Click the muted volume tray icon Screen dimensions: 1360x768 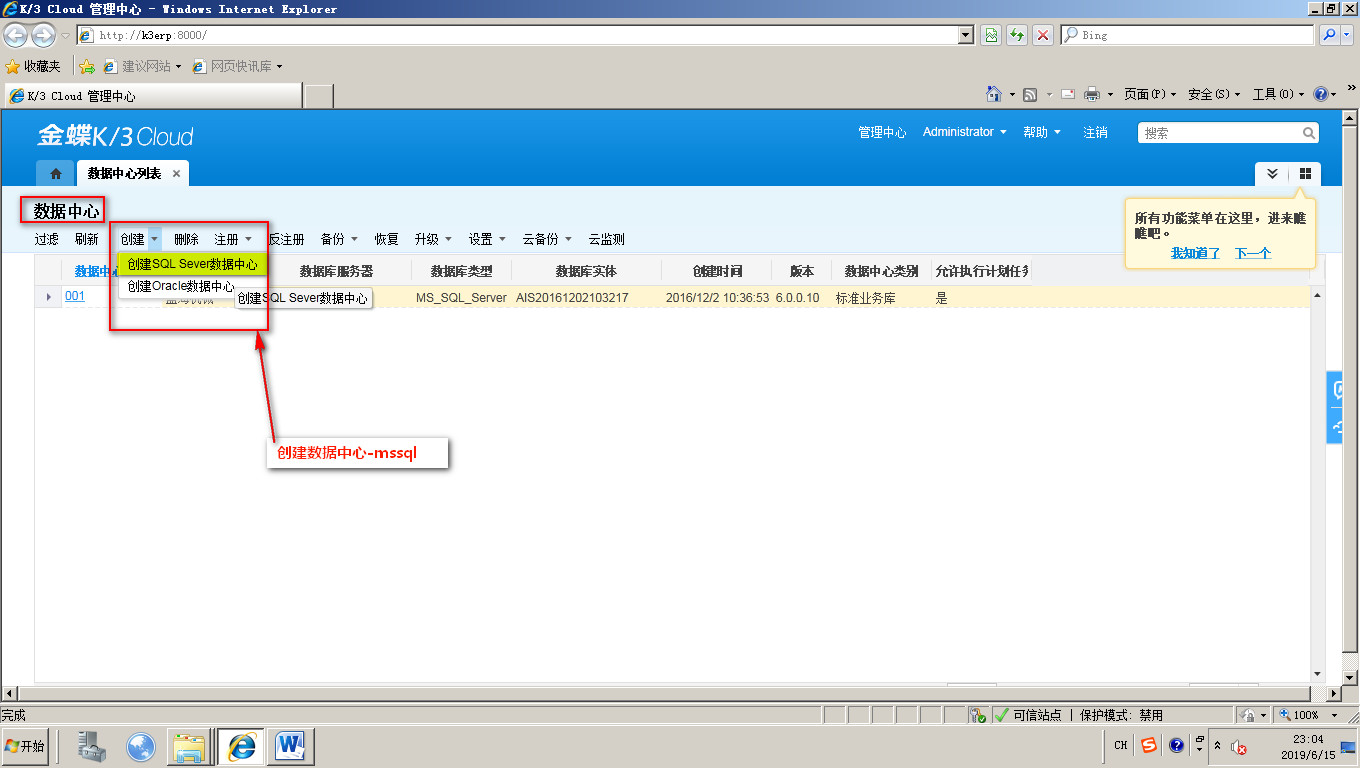[x=1238, y=746]
